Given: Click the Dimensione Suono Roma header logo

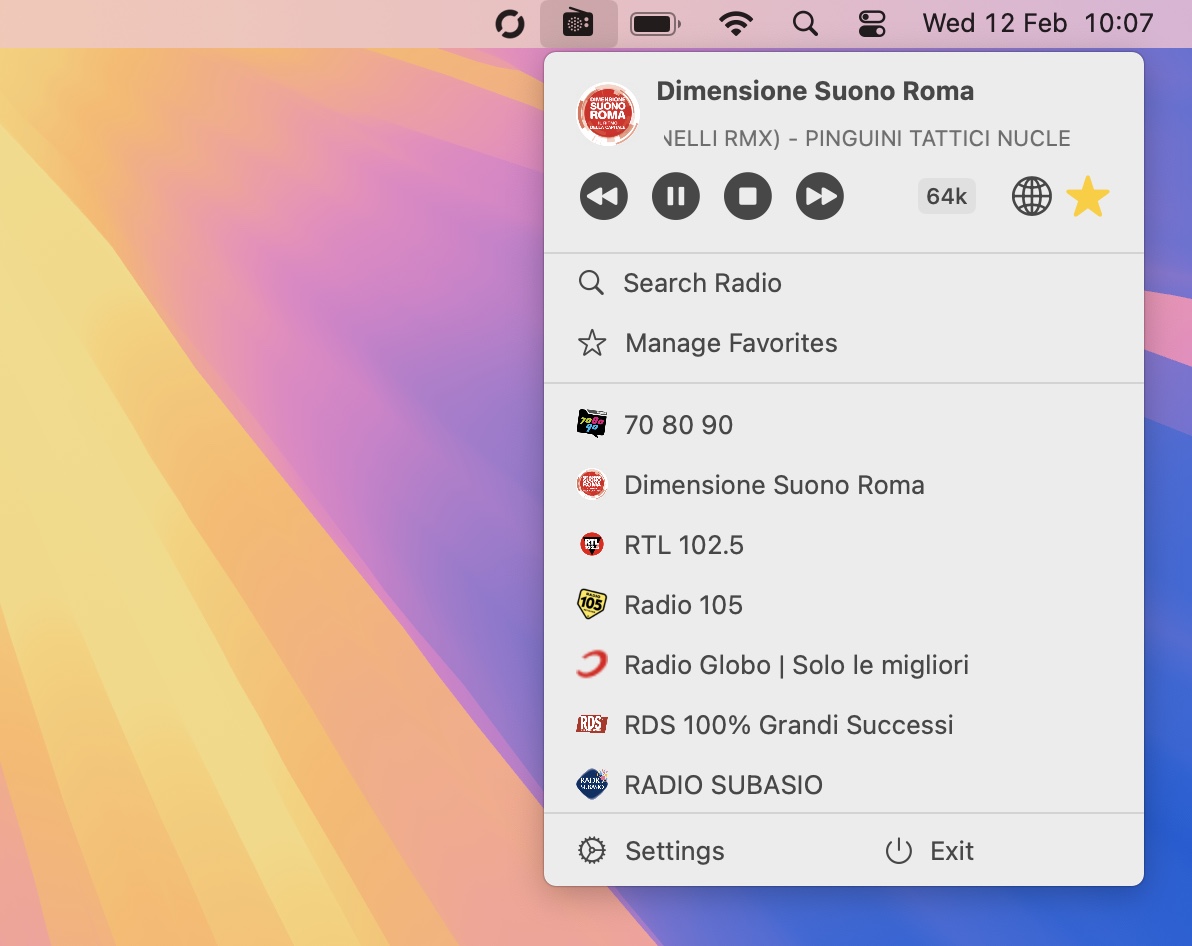Looking at the screenshot, I should [x=607, y=114].
